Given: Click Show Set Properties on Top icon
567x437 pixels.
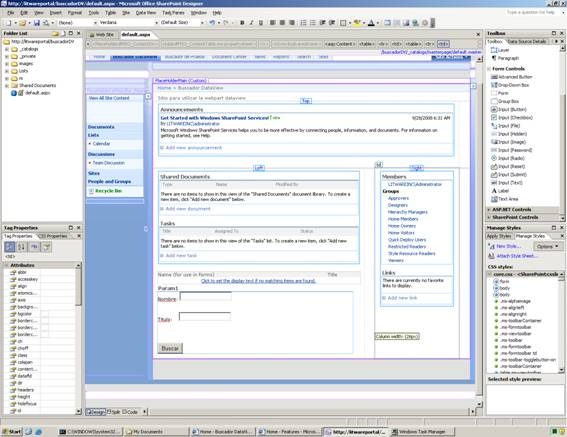Looking at the screenshot, I should tap(34, 247).
